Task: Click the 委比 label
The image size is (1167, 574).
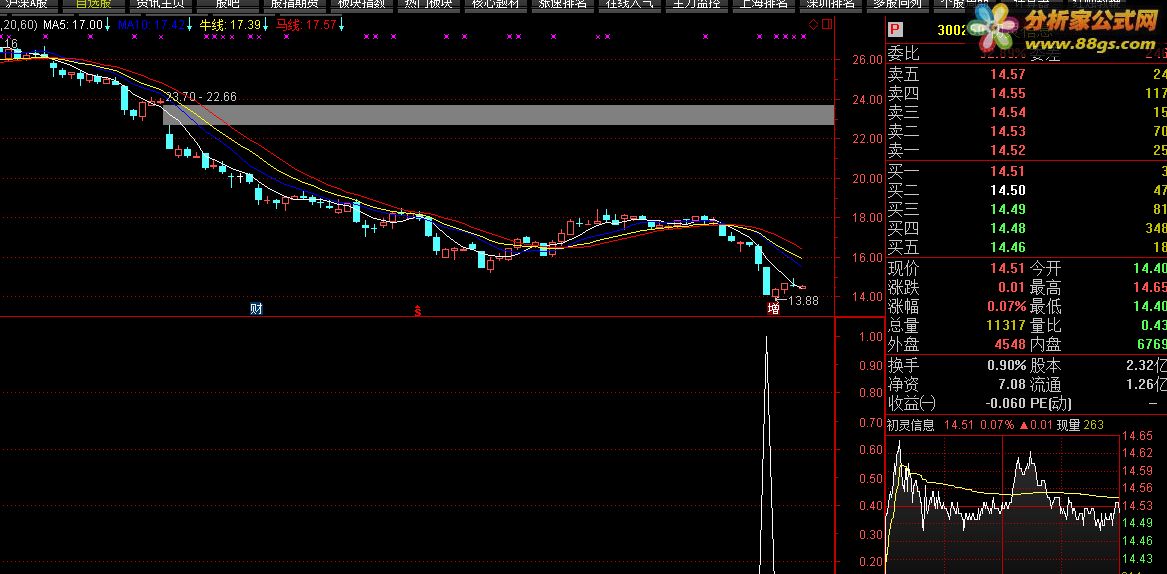Action: coord(904,54)
